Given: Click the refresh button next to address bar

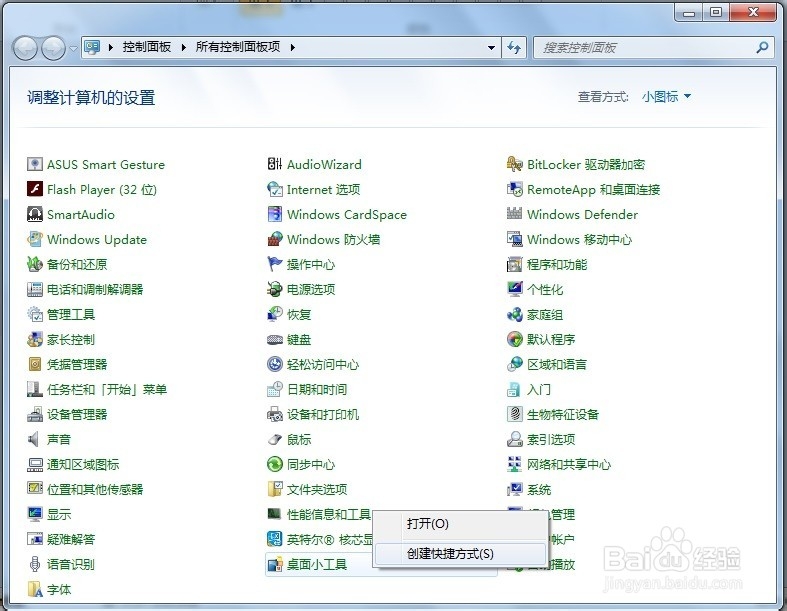Looking at the screenshot, I should [514, 48].
